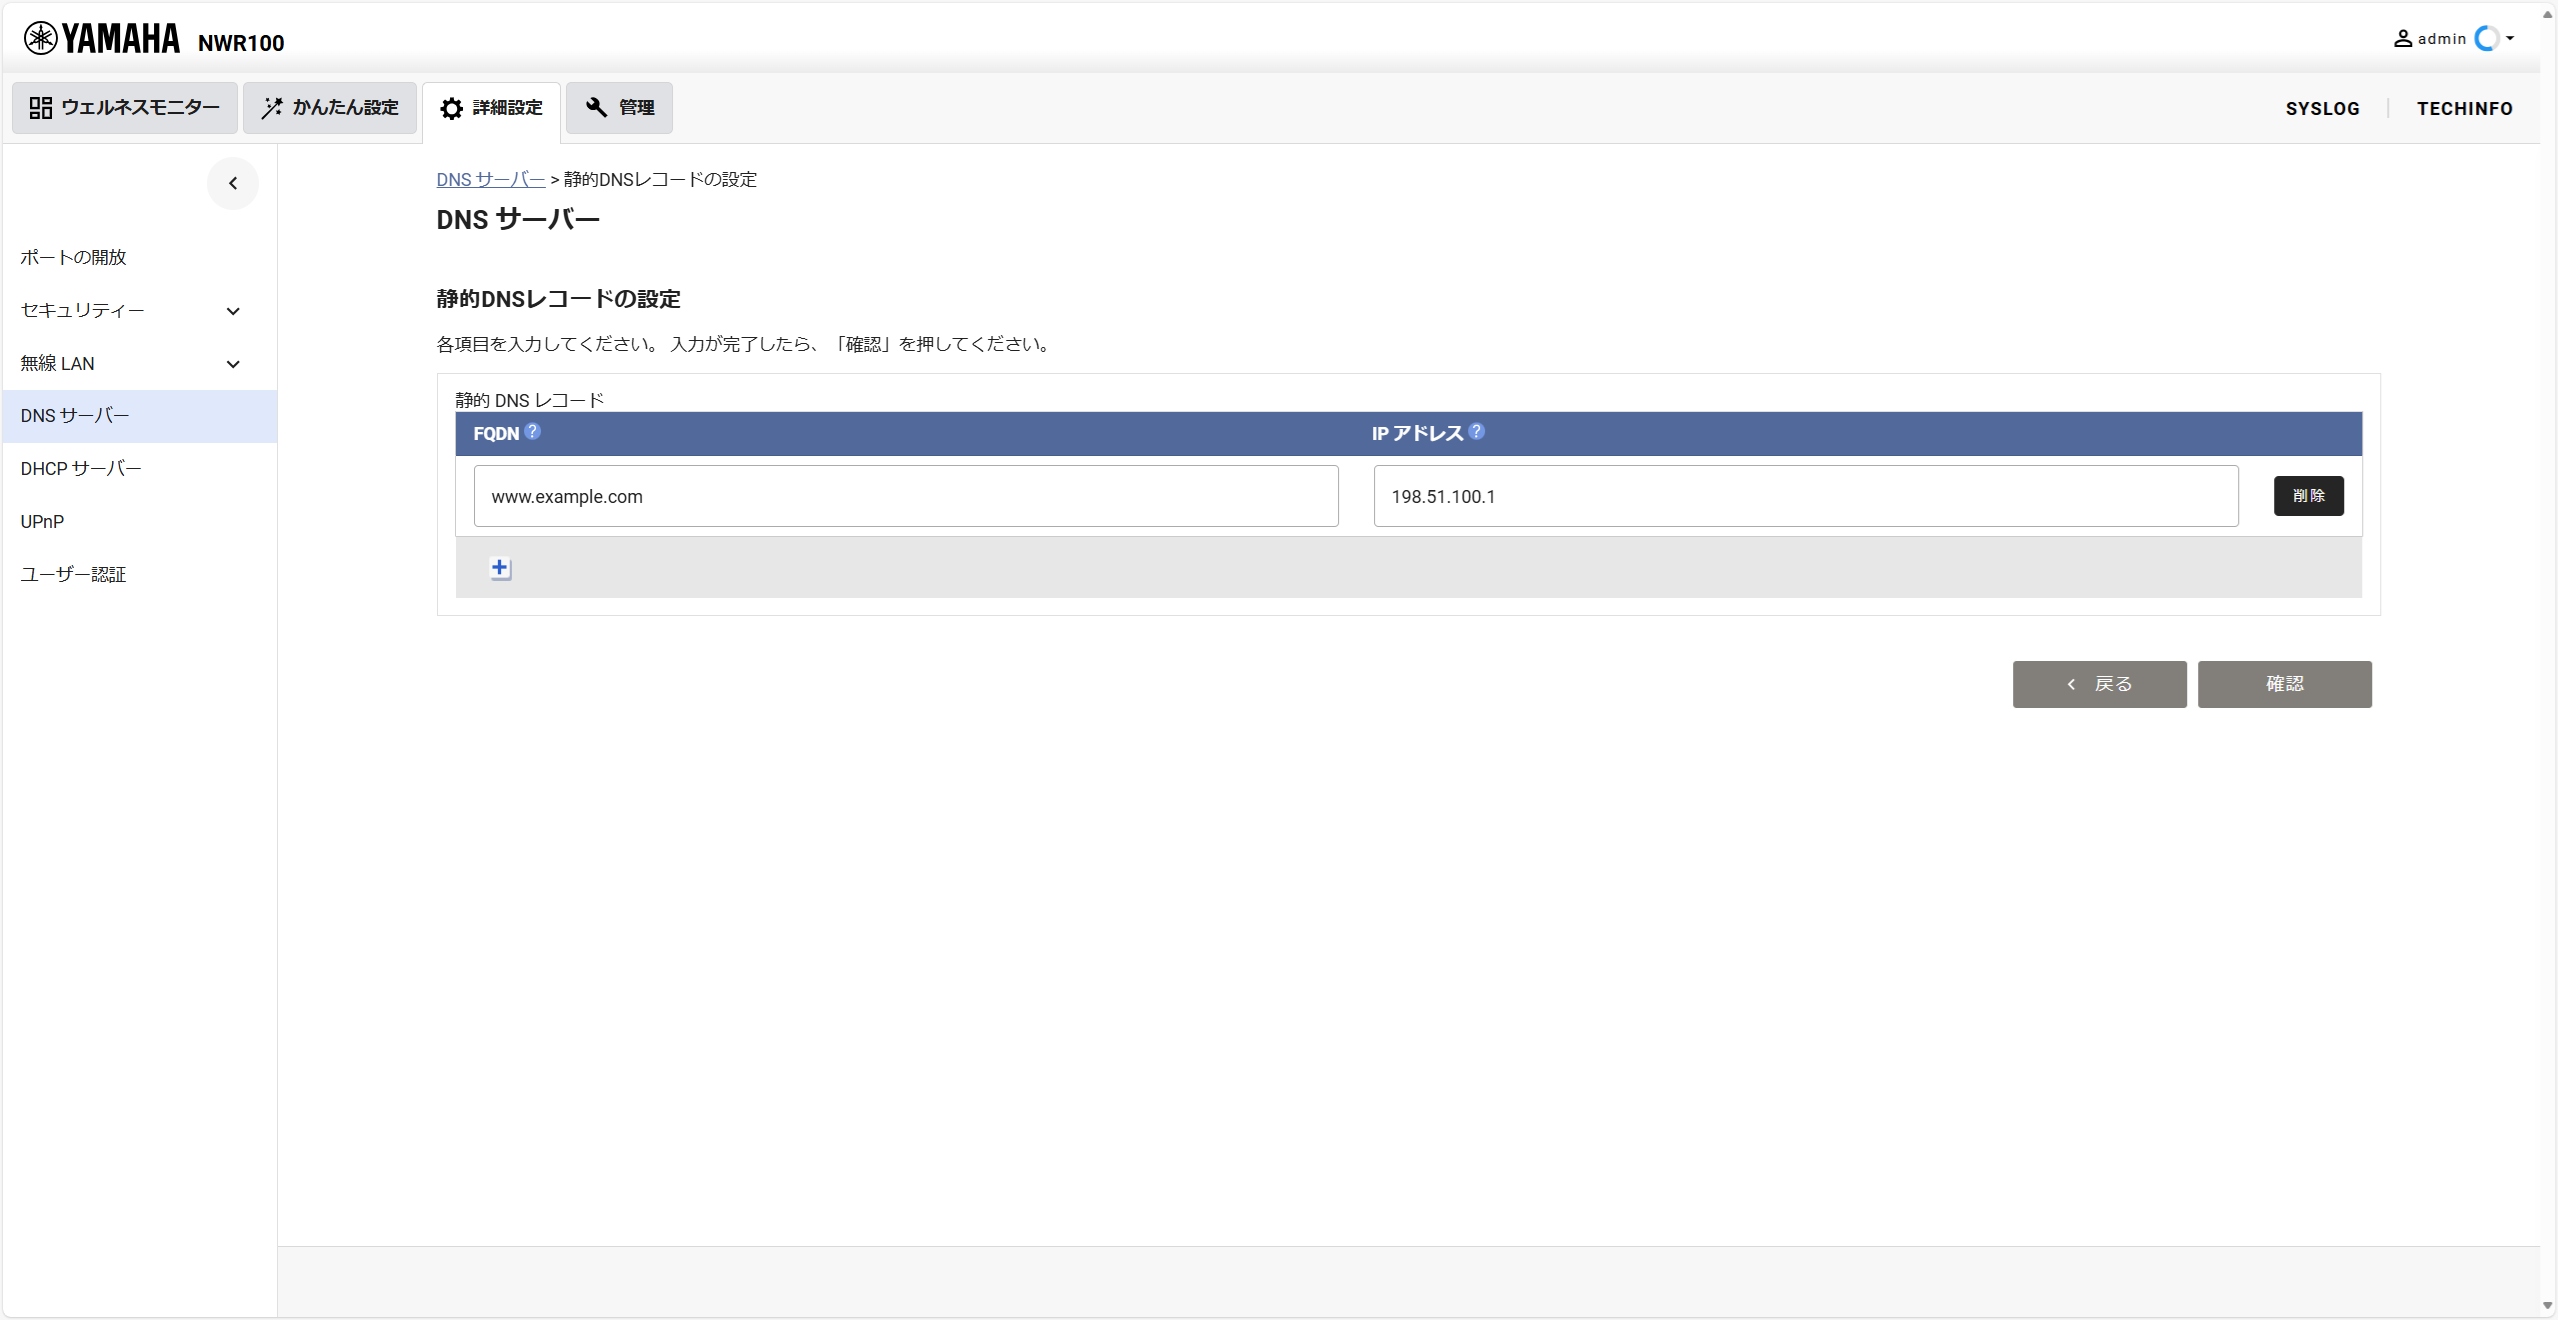
Task: Go back with the 戻る button
Action: [2099, 684]
